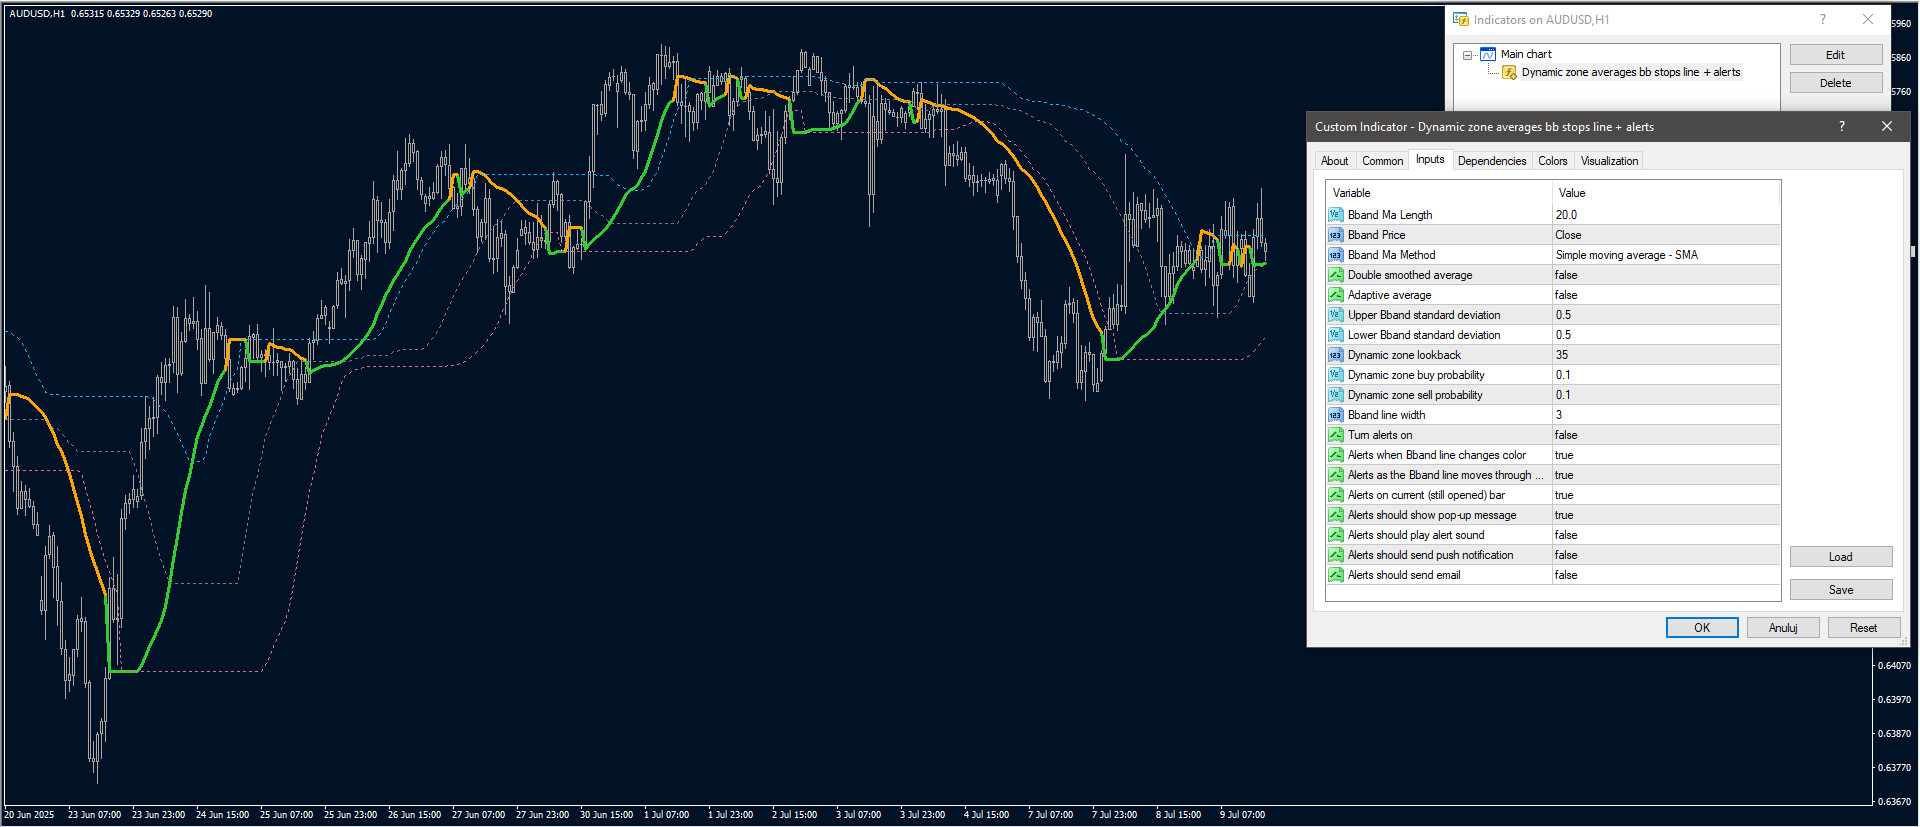1920x827 pixels.
Task: Click the Alerts on current bar icon
Action: (x=1335, y=495)
